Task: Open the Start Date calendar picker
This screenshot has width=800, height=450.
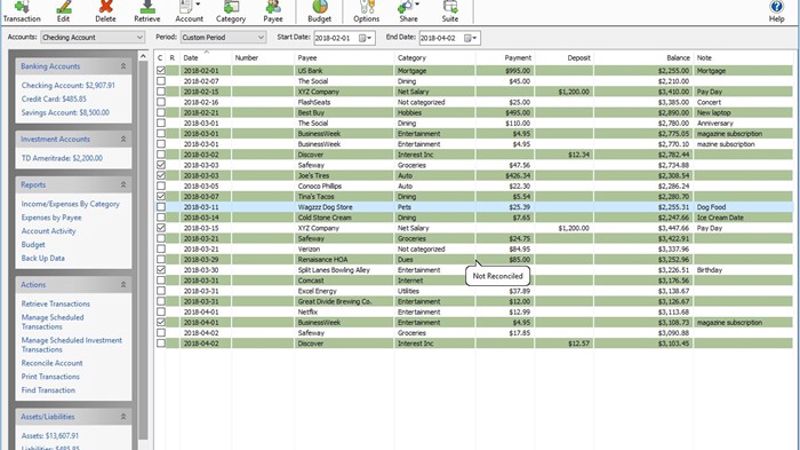Action: (365, 38)
